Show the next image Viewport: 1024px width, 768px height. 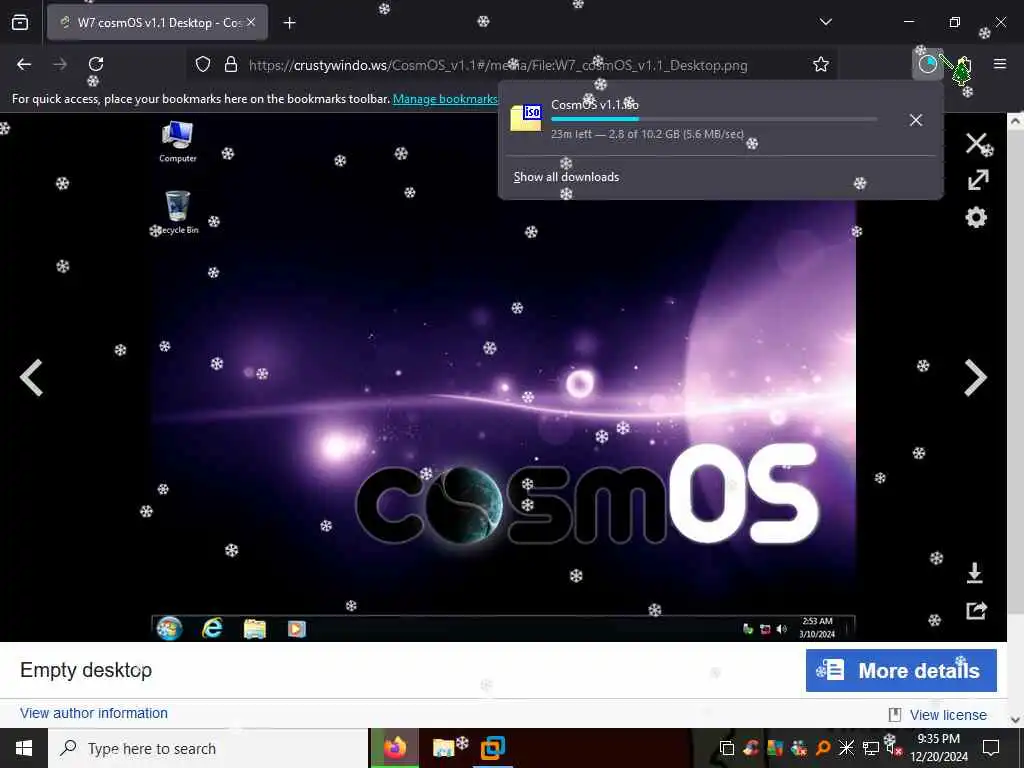(x=975, y=377)
